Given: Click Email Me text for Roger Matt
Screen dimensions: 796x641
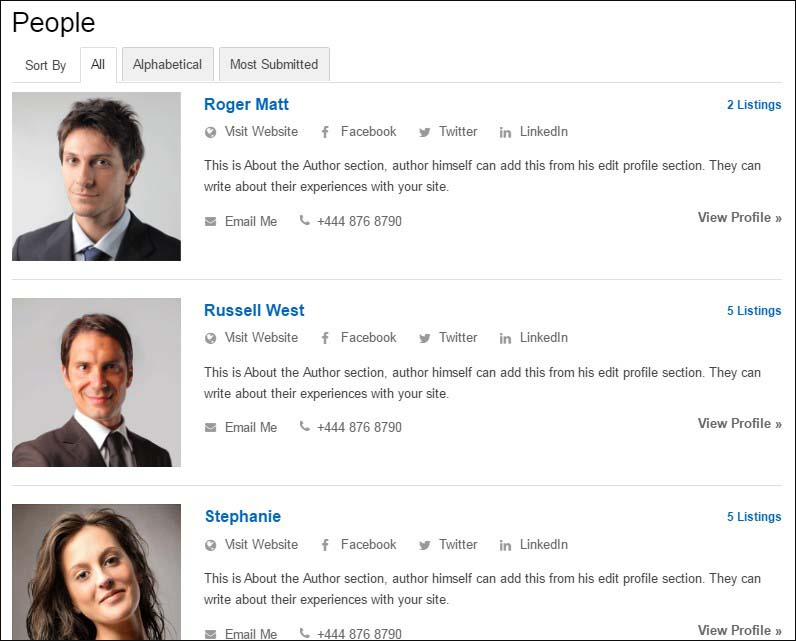Looking at the screenshot, I should point(251,221).
